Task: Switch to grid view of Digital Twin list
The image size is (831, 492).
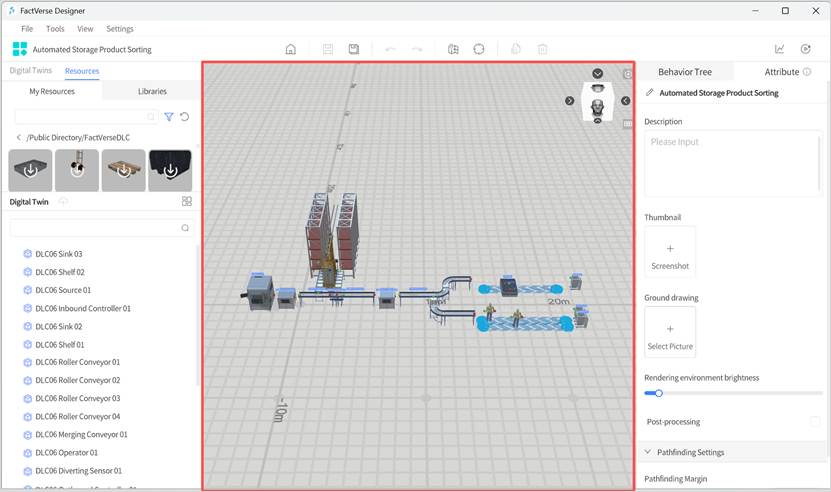Action: pos(186,201)
